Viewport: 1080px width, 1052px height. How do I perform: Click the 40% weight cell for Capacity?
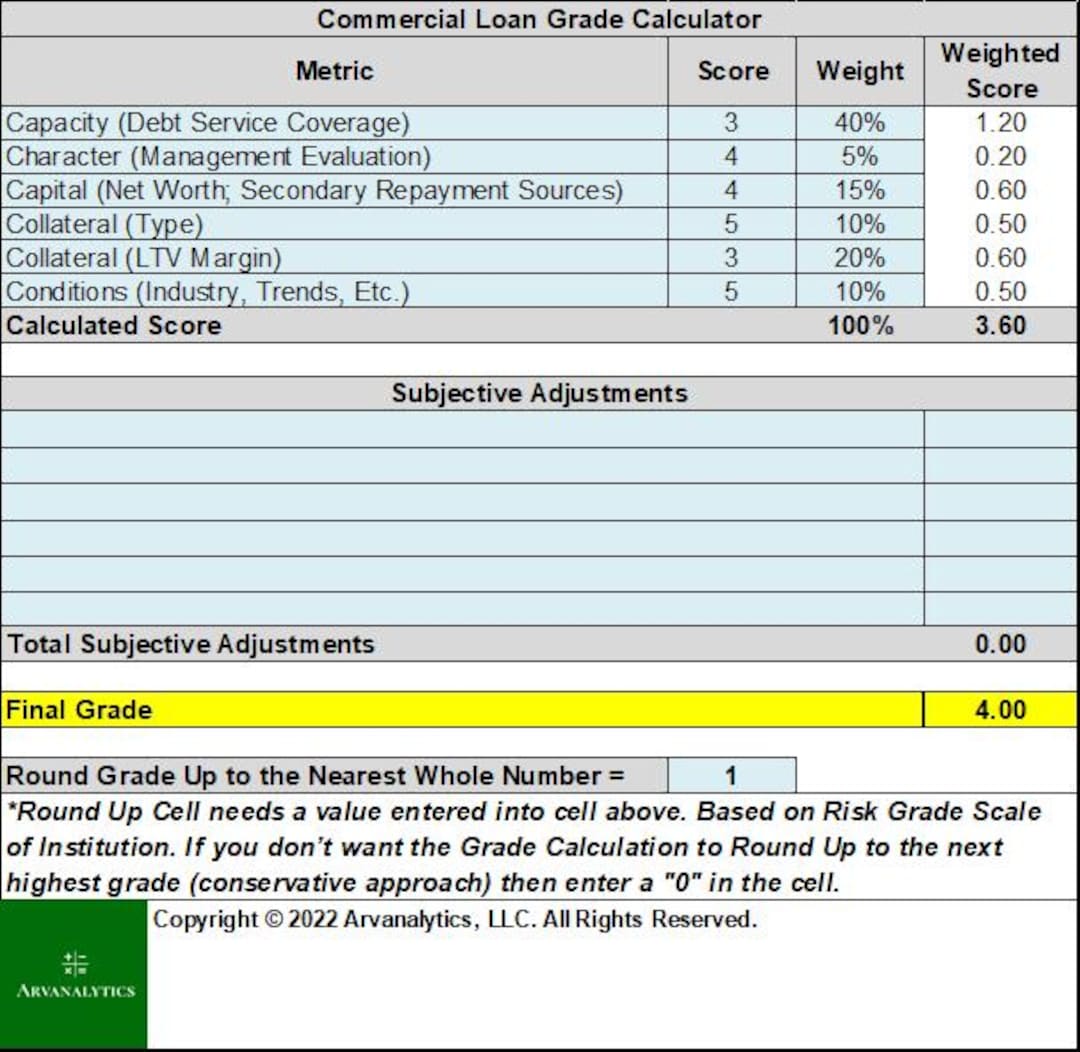point(860,123)
